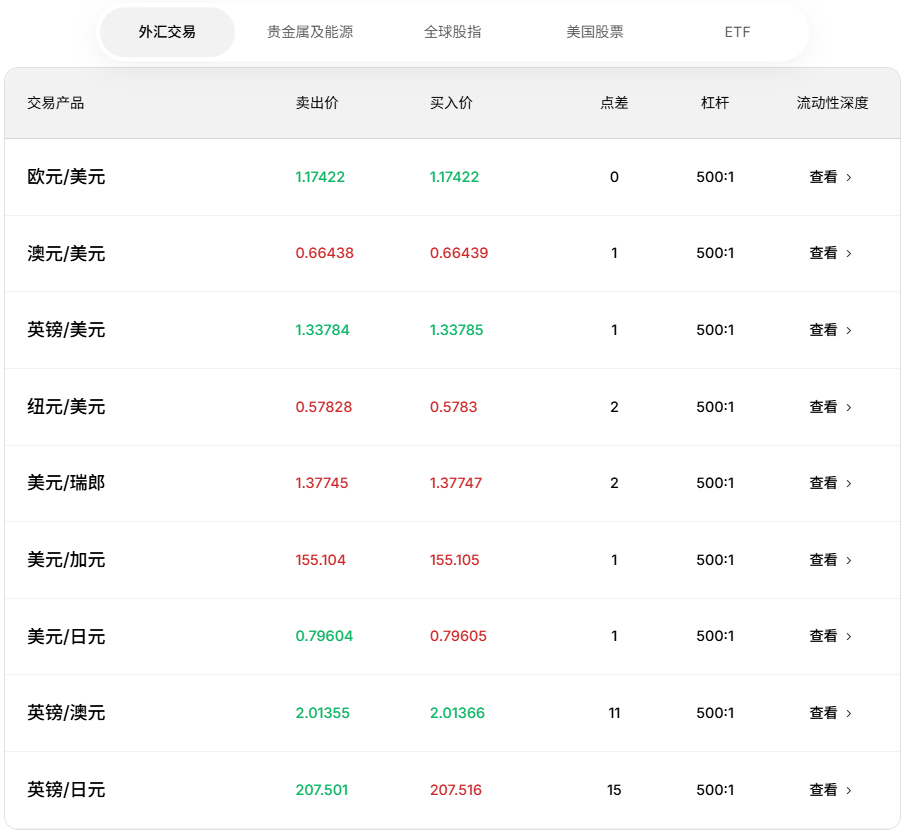Click 查看 link for 澳元/美元
The image size is (905, 832).
(x=823, y=253)
